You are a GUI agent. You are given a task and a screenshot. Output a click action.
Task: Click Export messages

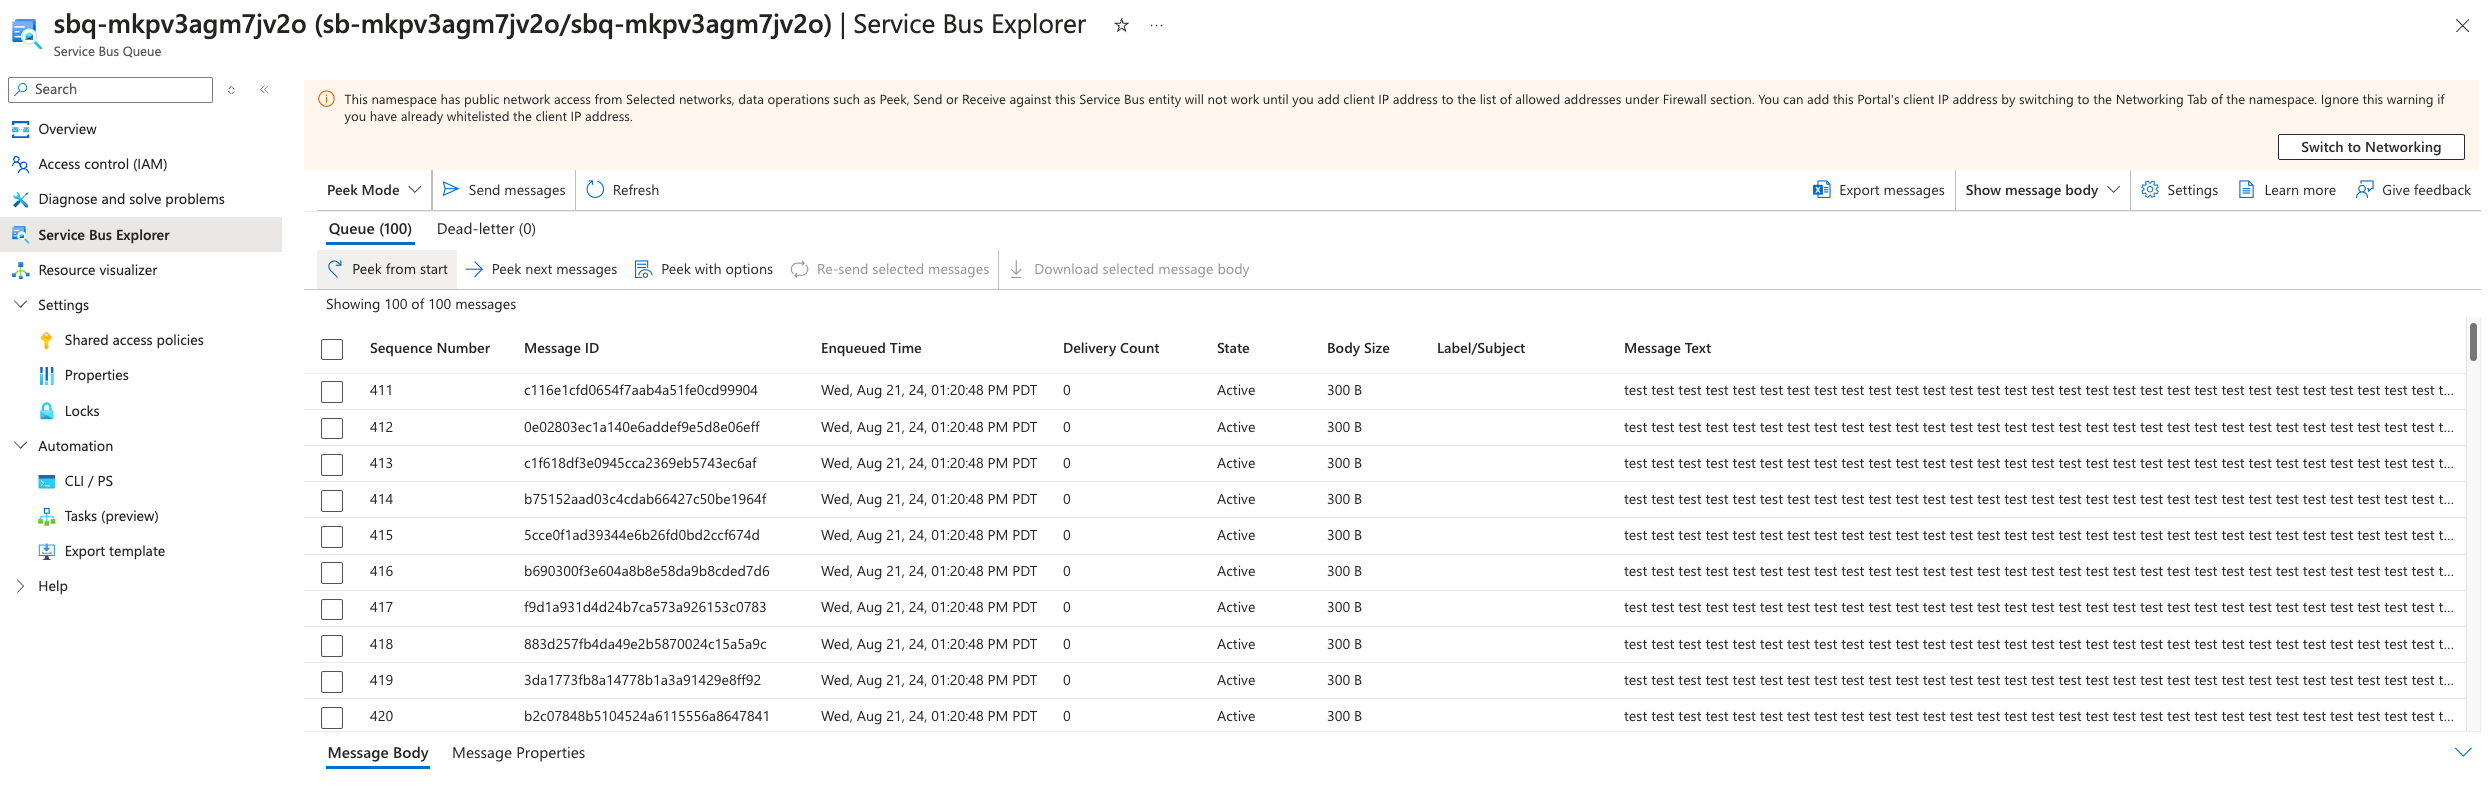pos(1878,190)
